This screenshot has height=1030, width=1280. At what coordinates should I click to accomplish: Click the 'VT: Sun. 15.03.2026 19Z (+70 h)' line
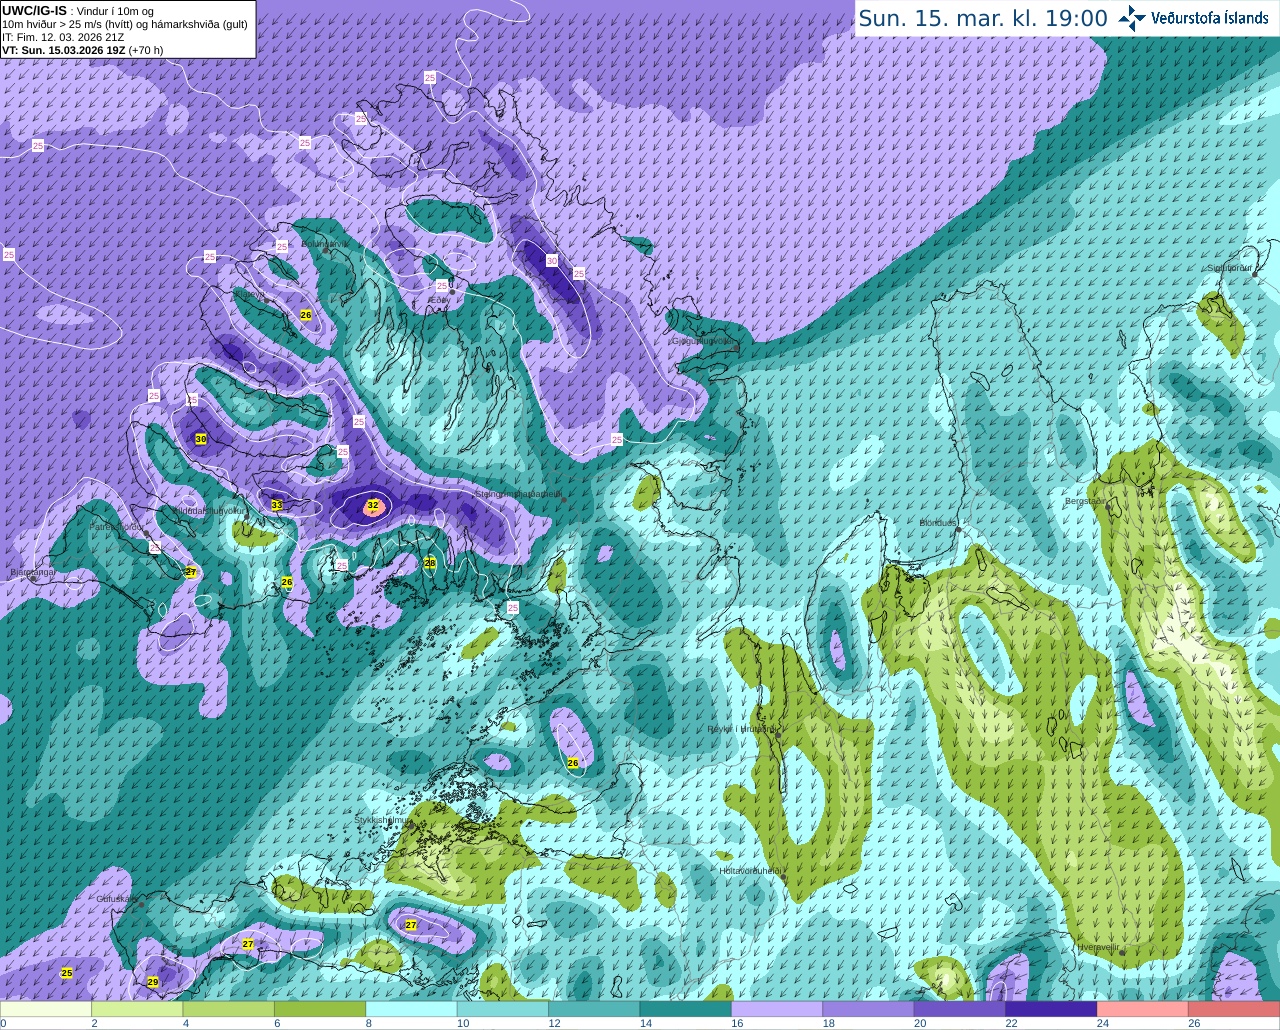point(82,50)
